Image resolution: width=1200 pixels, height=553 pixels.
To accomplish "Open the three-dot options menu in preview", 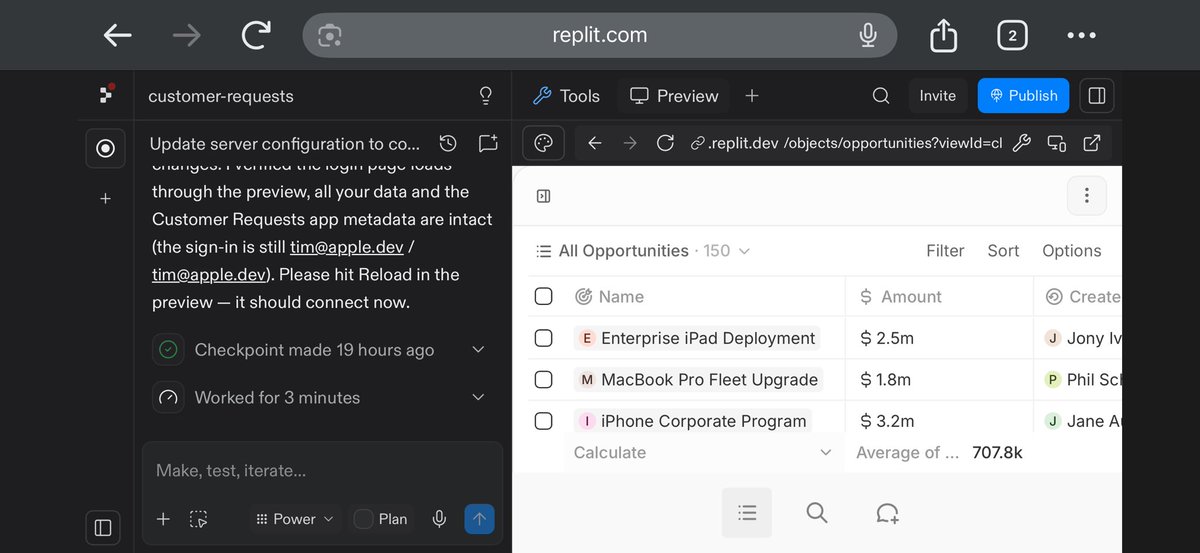I will (x=1087, y=196).
